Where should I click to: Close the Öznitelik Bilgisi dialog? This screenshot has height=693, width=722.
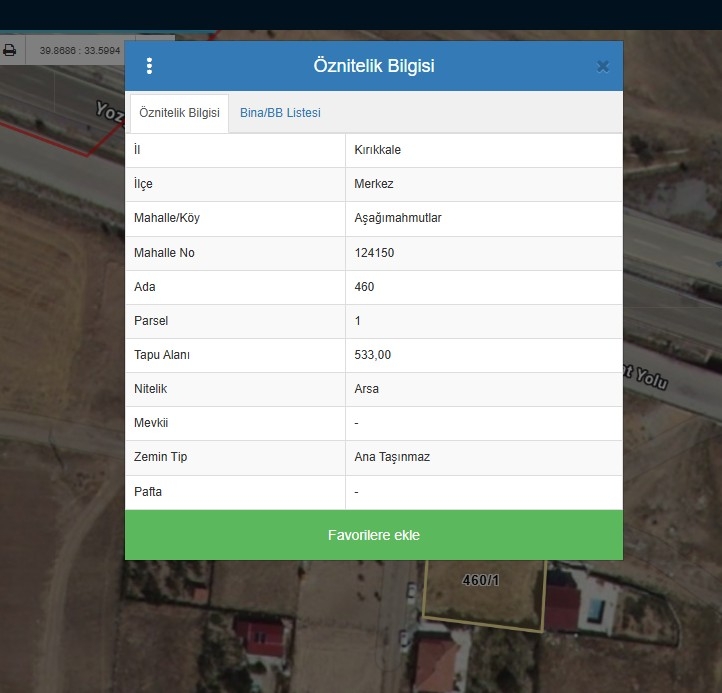603,67
